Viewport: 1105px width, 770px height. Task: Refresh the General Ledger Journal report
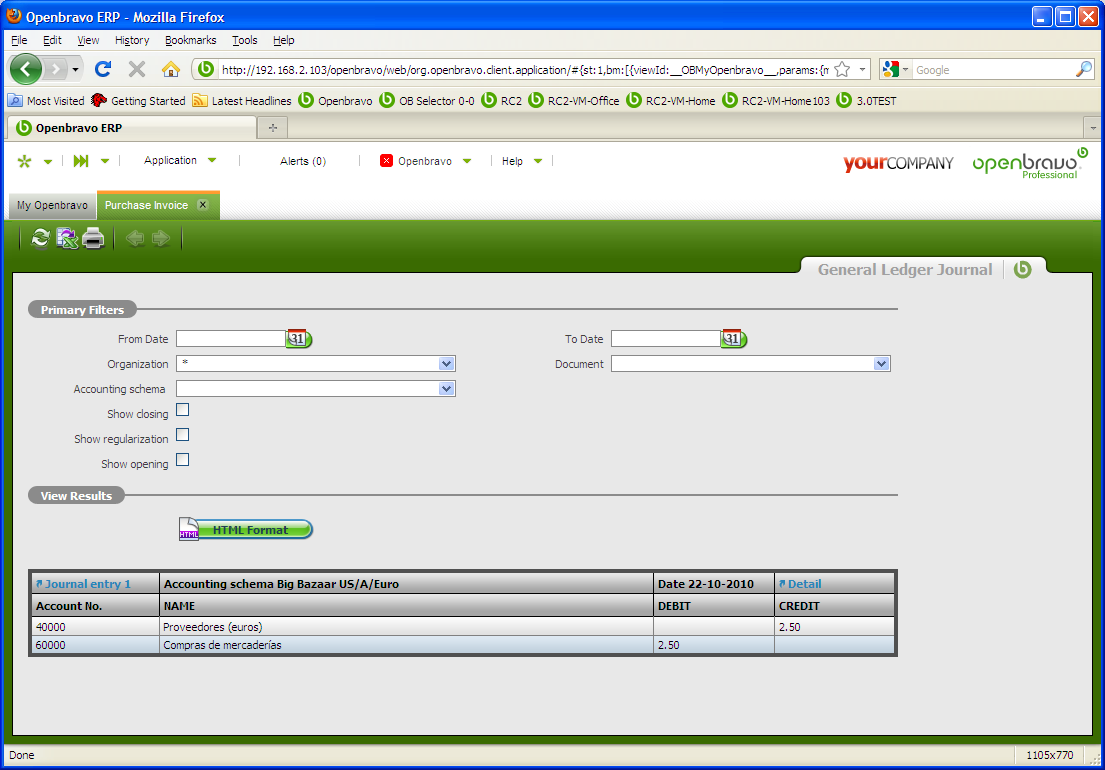[40, 239]
